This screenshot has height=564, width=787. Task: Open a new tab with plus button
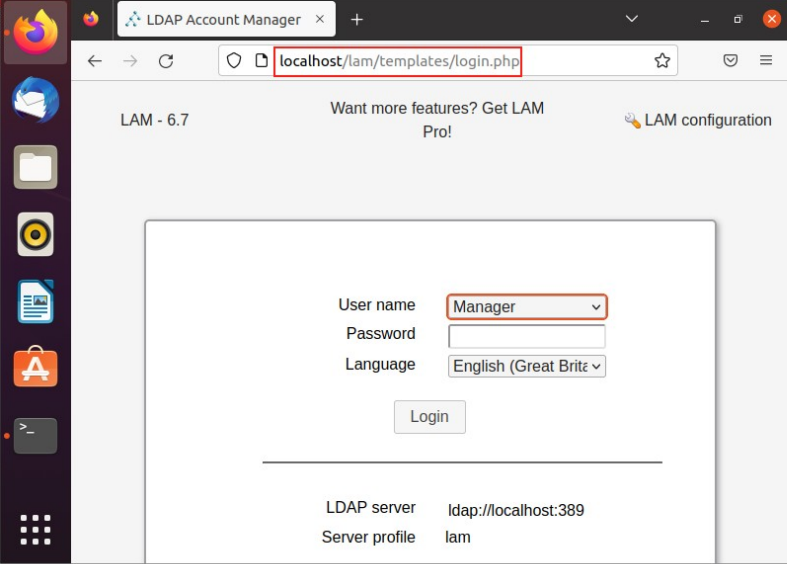356,20
